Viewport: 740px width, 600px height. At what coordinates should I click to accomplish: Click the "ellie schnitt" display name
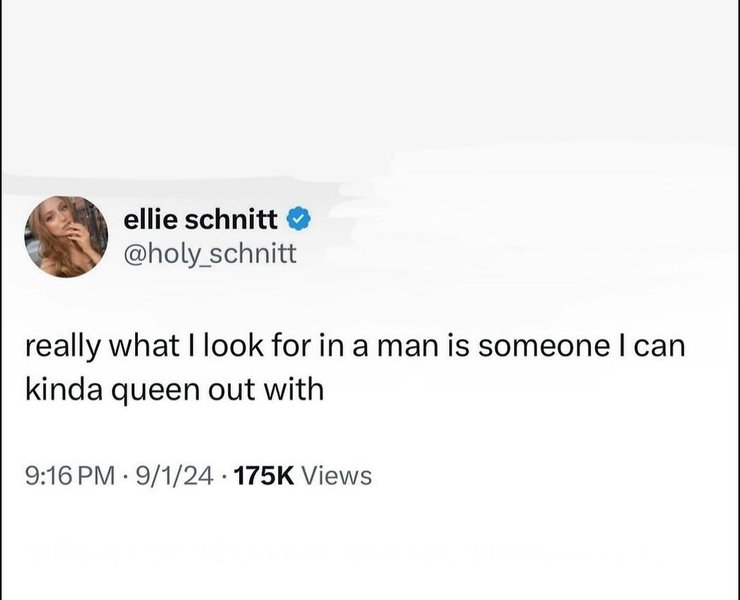pos(203,214)
